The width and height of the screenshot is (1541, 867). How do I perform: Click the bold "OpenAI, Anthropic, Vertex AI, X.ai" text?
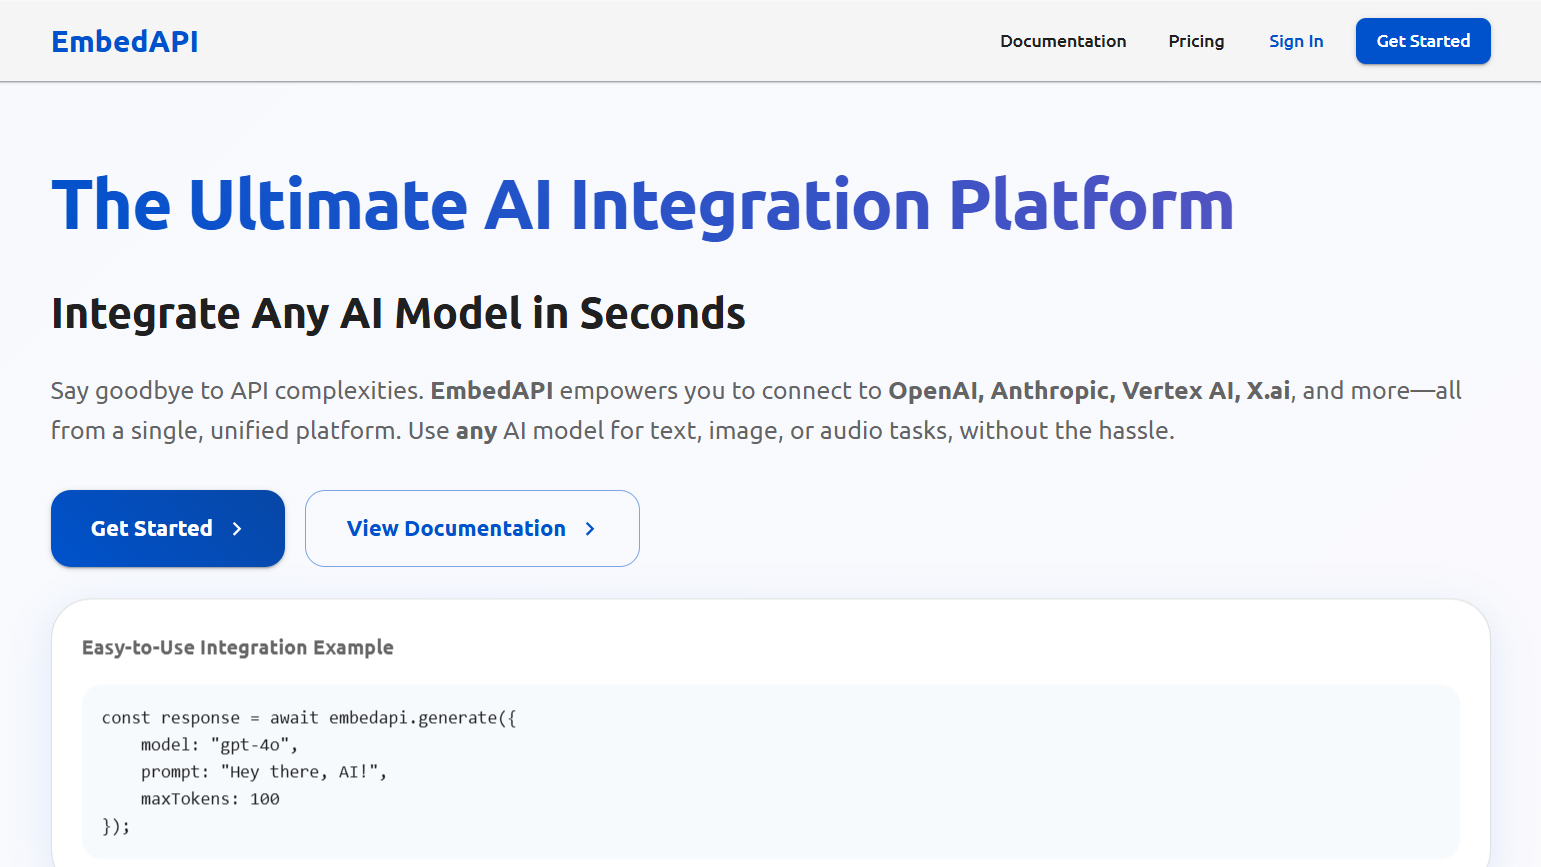(x=1089, y=390)
